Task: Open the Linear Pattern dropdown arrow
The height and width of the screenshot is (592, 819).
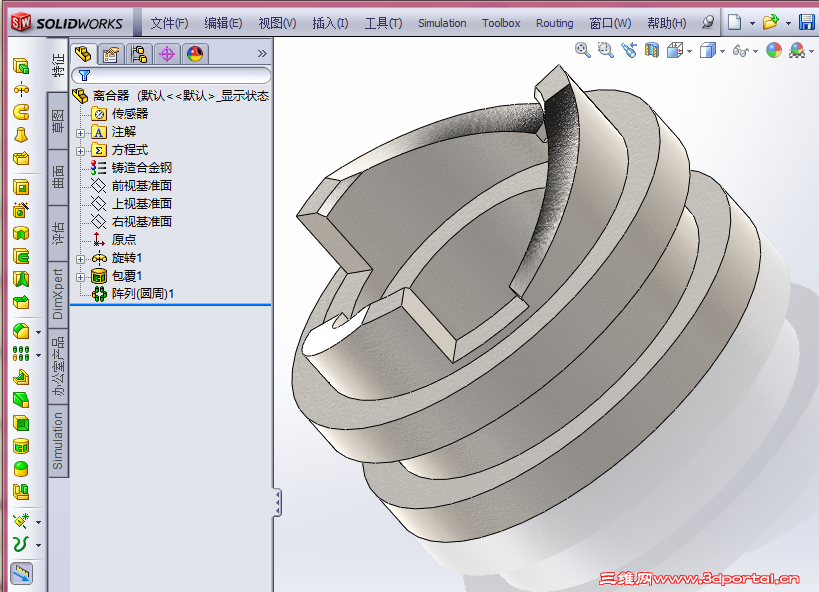Action: 38,355
